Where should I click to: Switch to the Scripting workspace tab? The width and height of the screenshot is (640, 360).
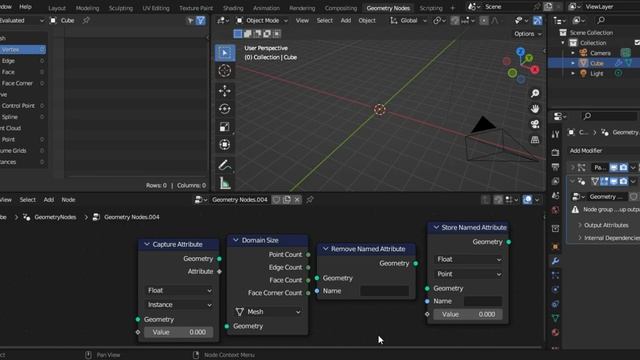431,8
